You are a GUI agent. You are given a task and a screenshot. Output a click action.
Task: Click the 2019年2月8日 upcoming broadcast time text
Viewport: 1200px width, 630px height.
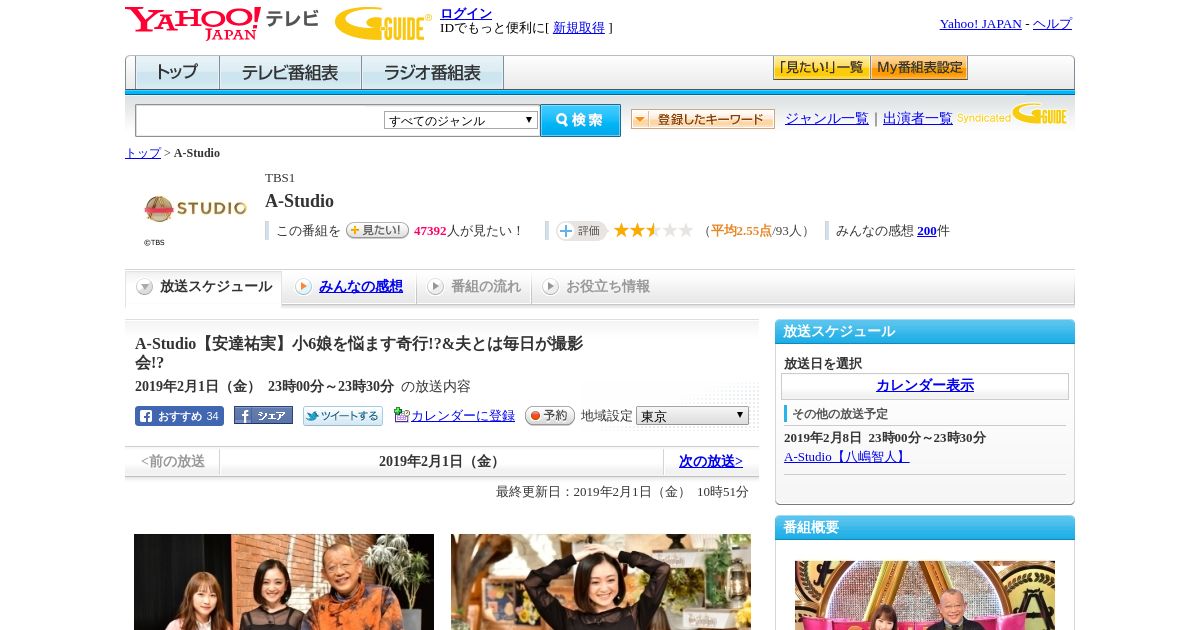click(885, 438)
